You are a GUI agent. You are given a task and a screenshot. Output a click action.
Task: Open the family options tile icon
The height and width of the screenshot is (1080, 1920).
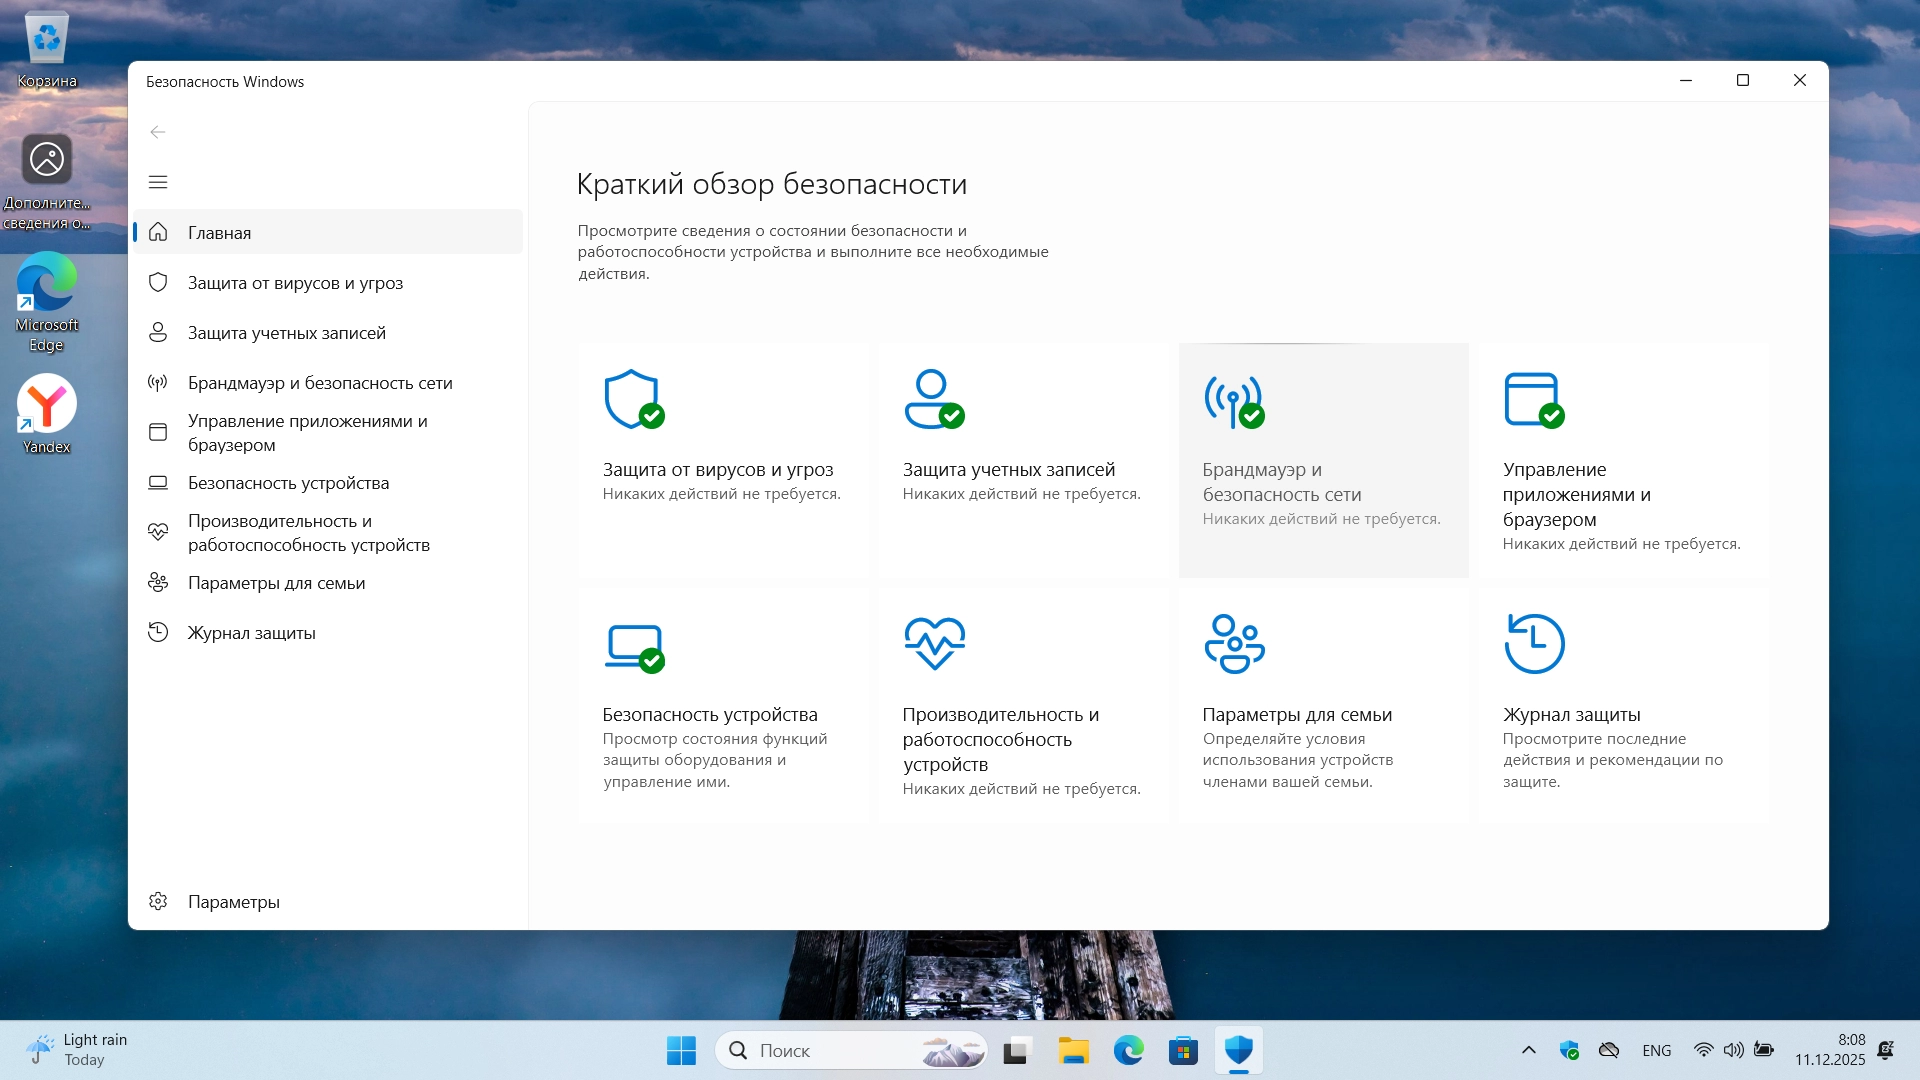pos(1234,644)
